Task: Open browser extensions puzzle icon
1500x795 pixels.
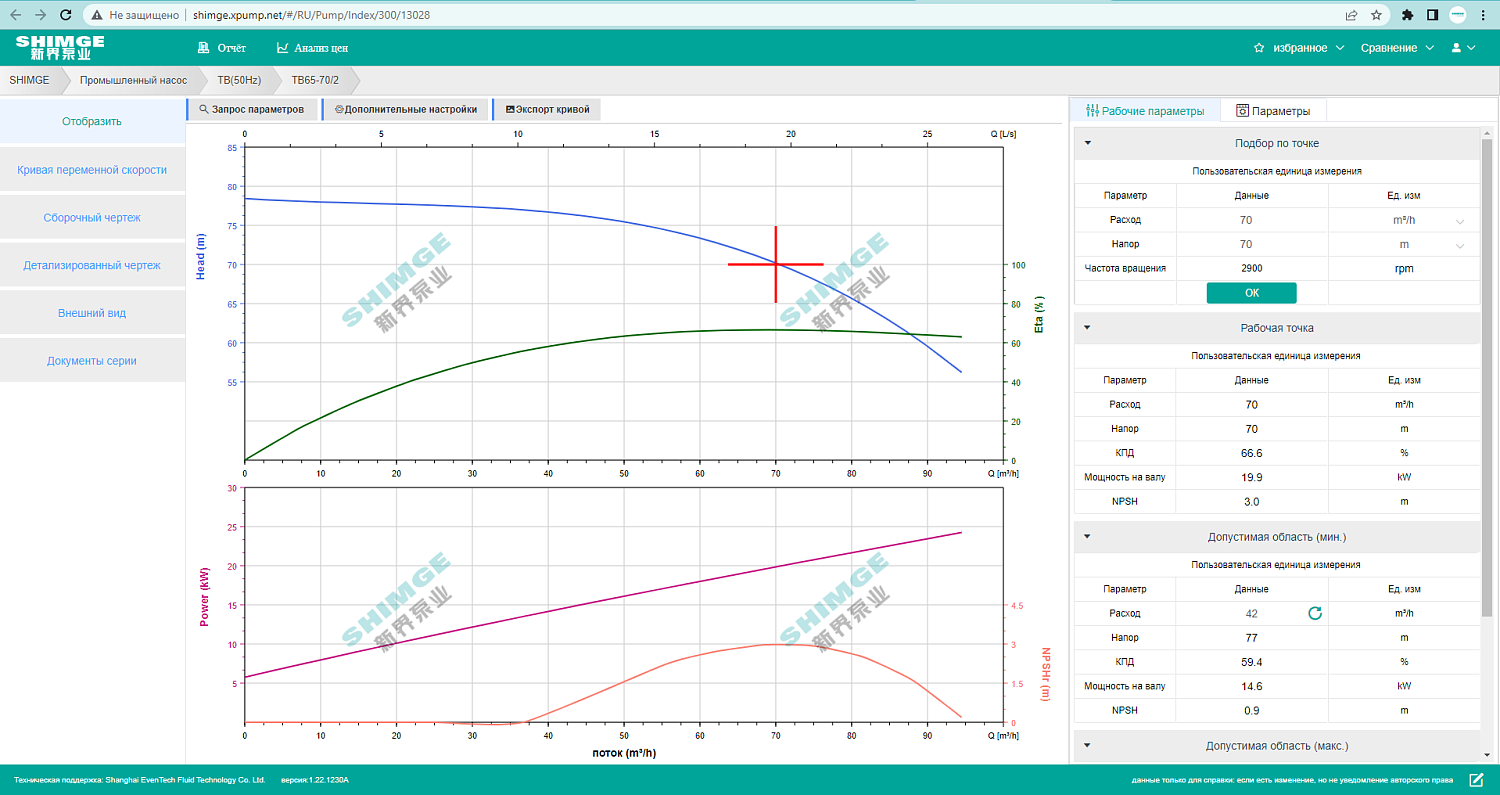Action: (1408, 15)
